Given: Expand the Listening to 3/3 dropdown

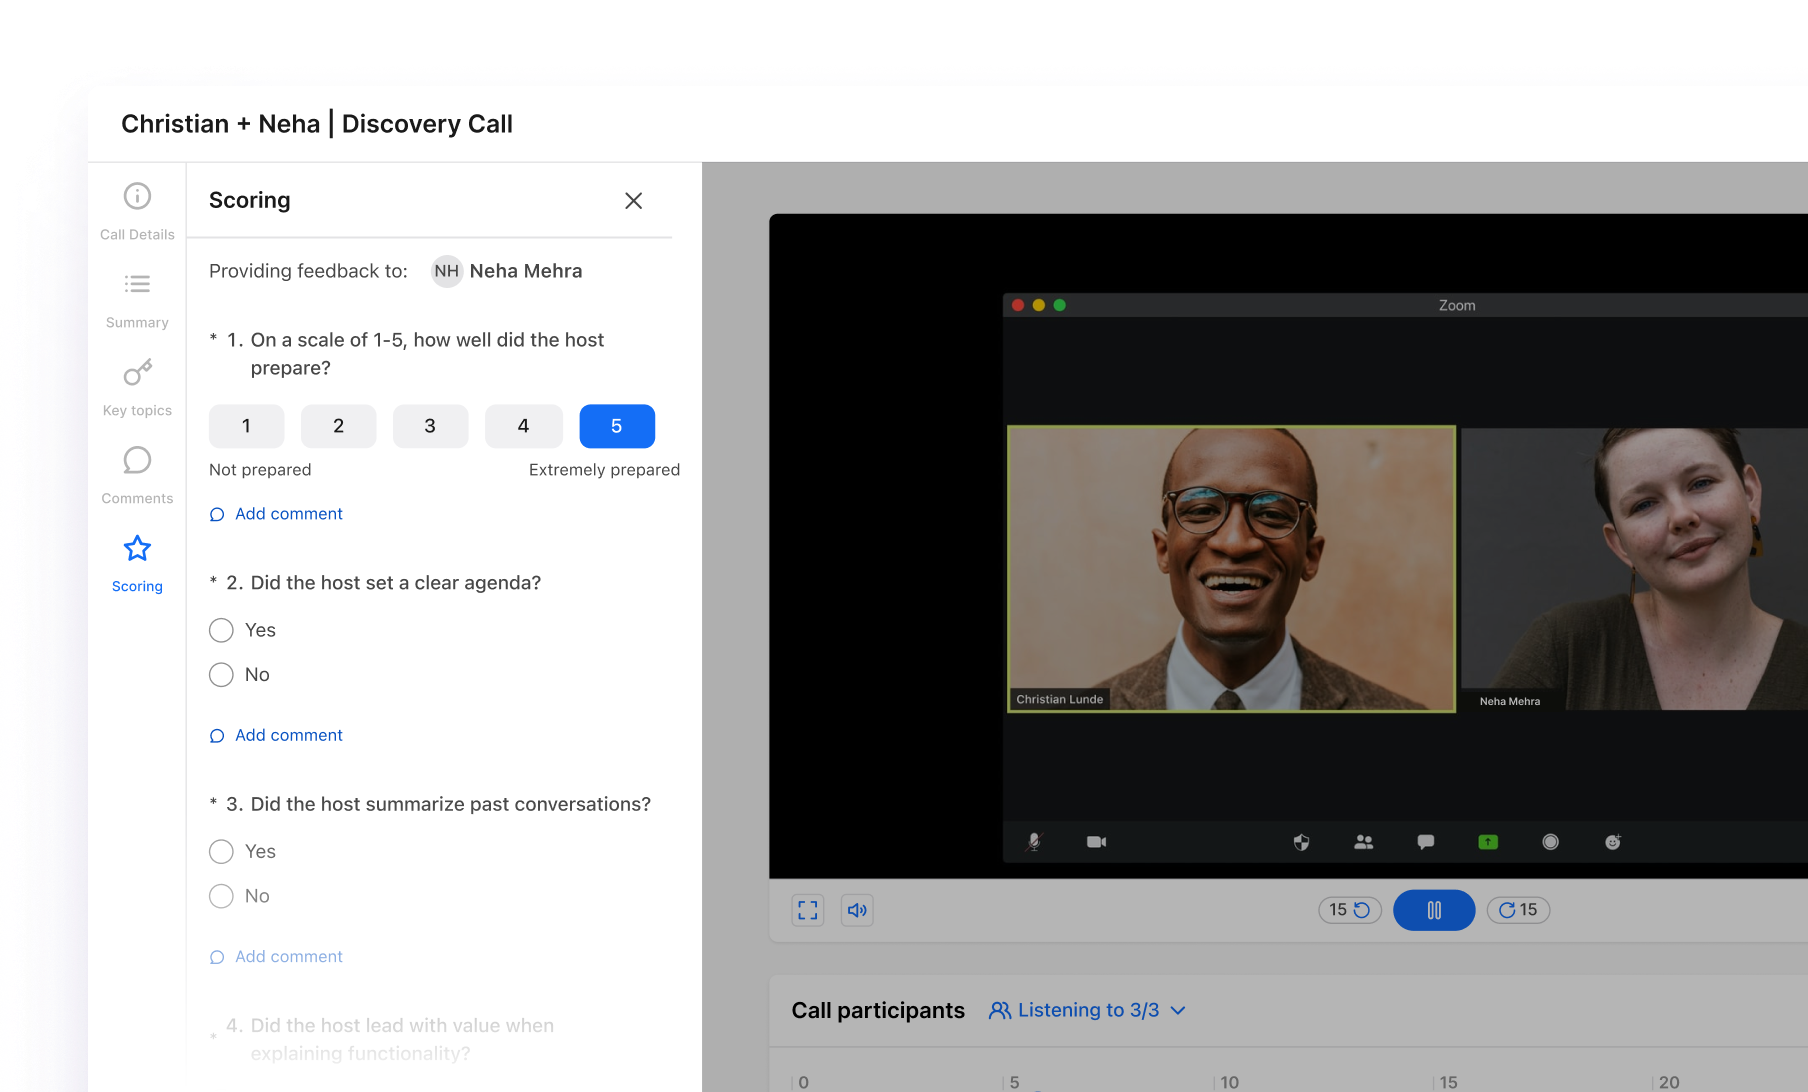Looking at the screenshot, I should (x=1178, y=1011).
